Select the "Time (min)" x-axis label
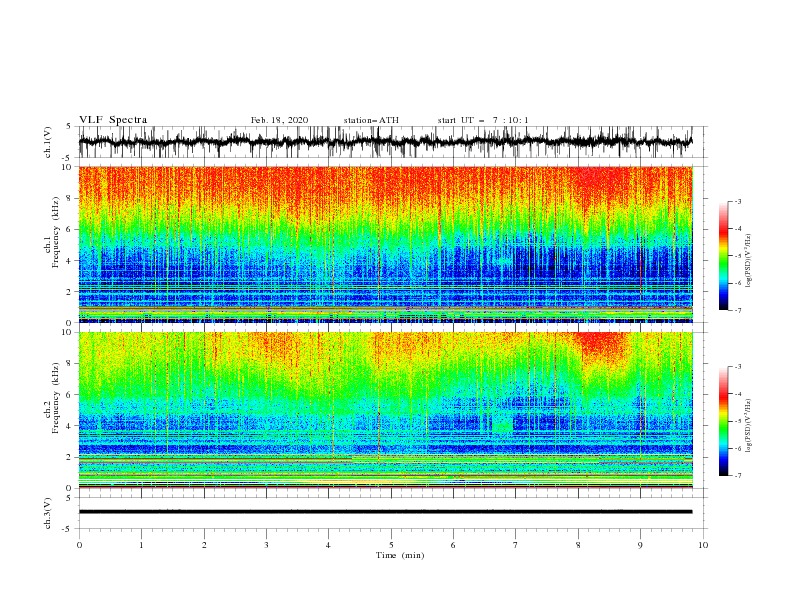 400,555
